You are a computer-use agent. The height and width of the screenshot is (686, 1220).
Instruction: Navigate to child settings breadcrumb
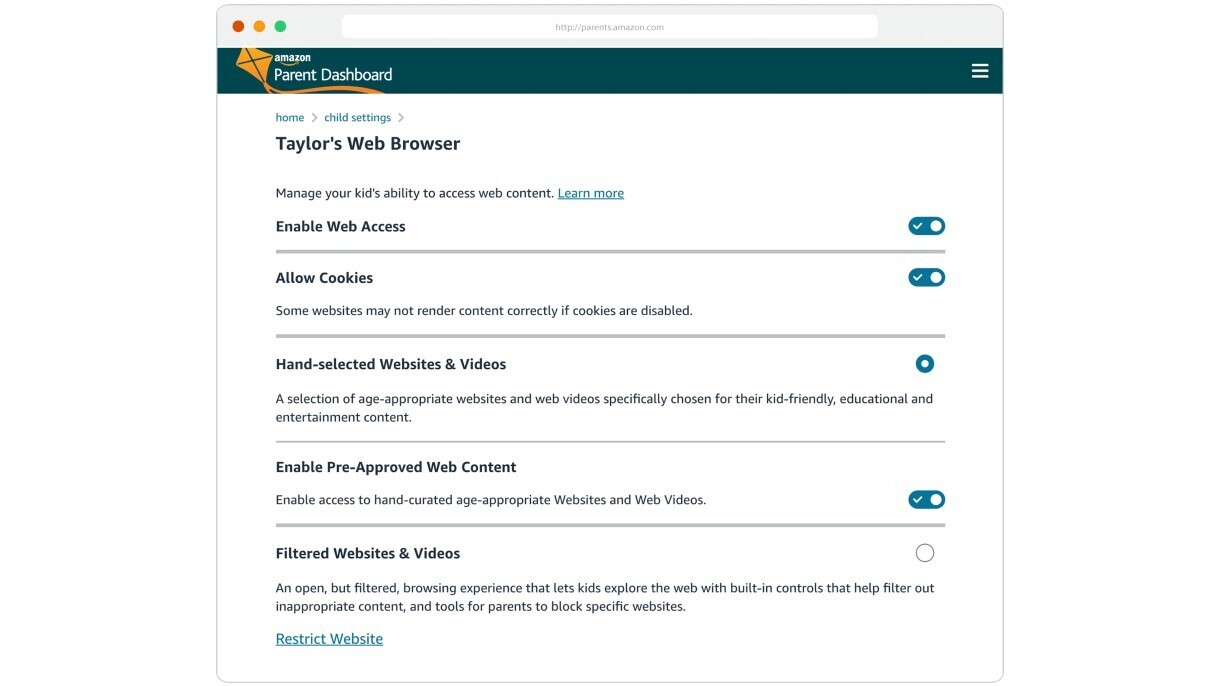pyautogui.click(x=357, y=118)
